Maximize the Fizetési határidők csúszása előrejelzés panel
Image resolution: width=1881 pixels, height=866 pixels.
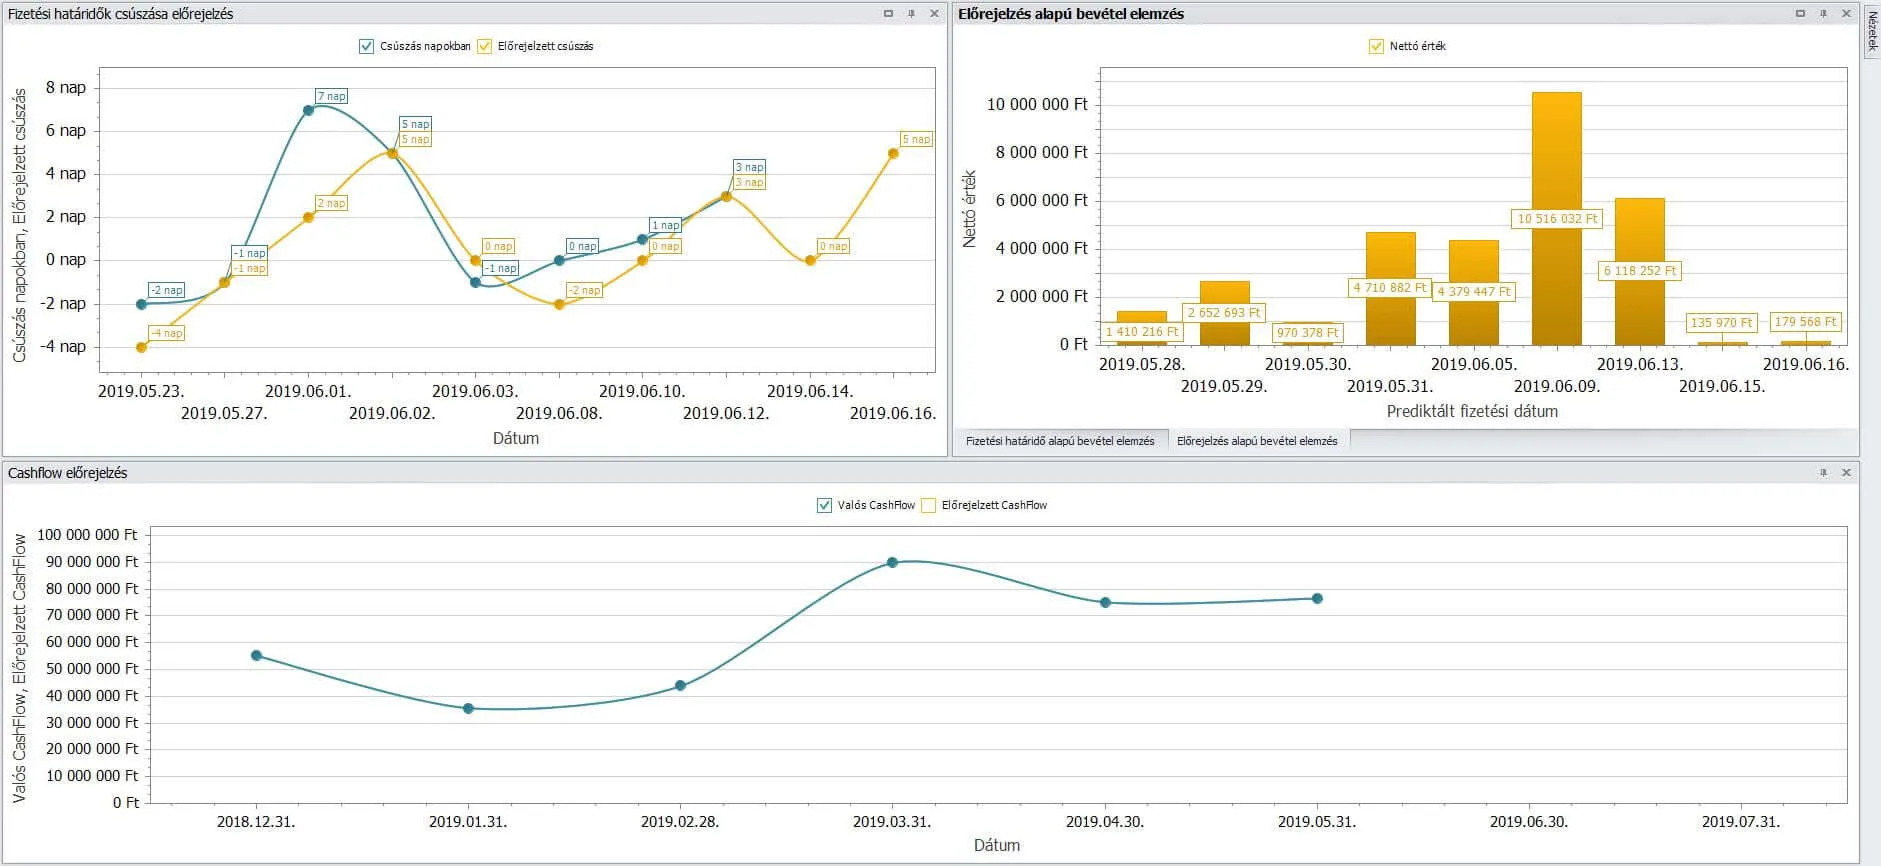[x=888, y=14]
